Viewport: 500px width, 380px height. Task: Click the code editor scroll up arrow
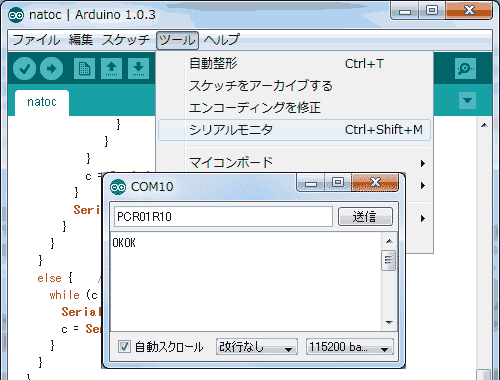484,125
